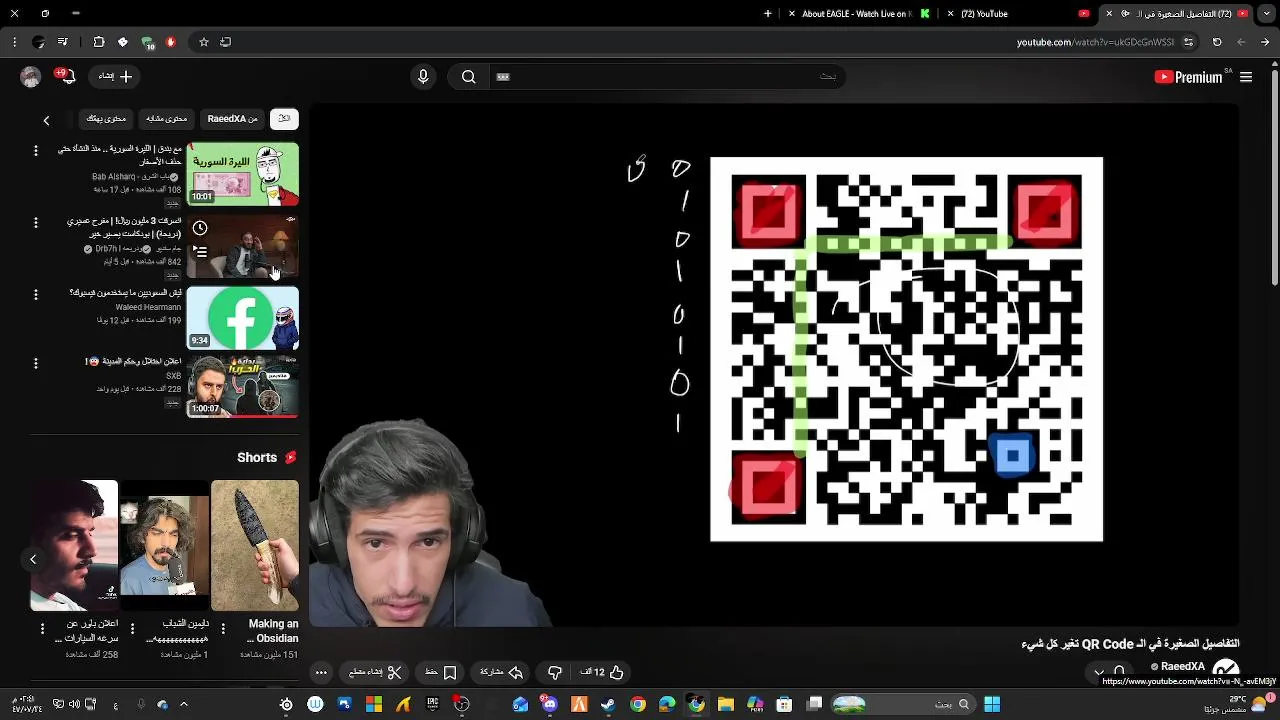Open the notifications bell with 9+ badge
Image resolution: width=1280 pixels, height=720 pixels.
point(66,77)
